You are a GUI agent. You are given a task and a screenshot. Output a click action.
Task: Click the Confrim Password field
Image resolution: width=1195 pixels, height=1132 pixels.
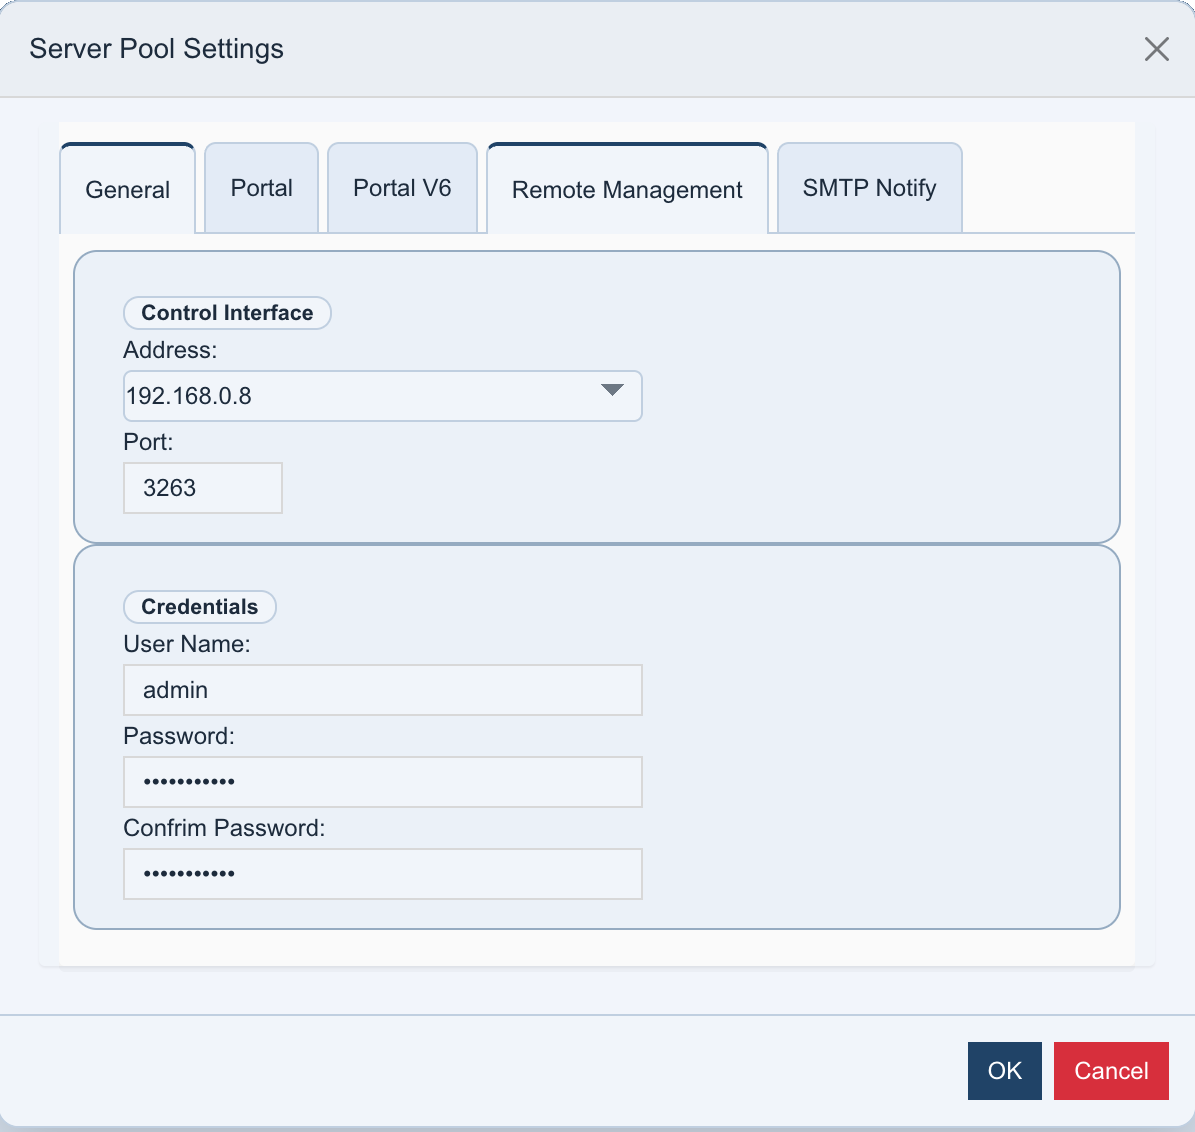[x=382, y=874]
